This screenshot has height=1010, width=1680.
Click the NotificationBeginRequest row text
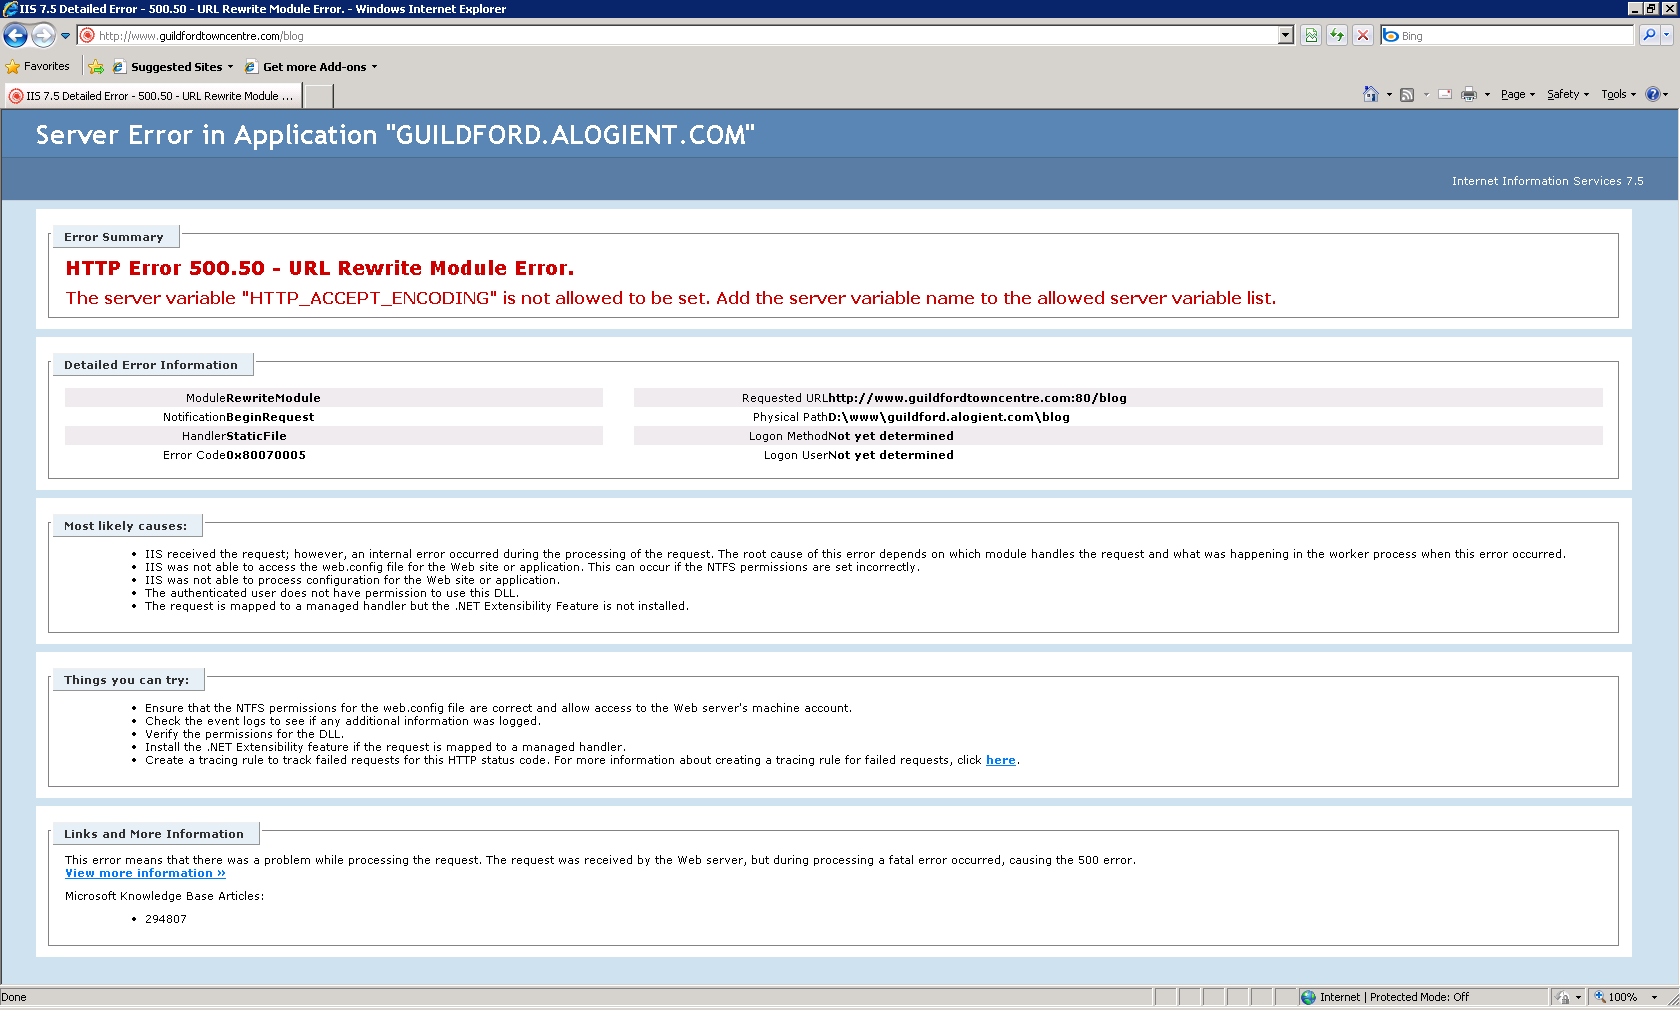pyautogui.click(x=238, y=417)
